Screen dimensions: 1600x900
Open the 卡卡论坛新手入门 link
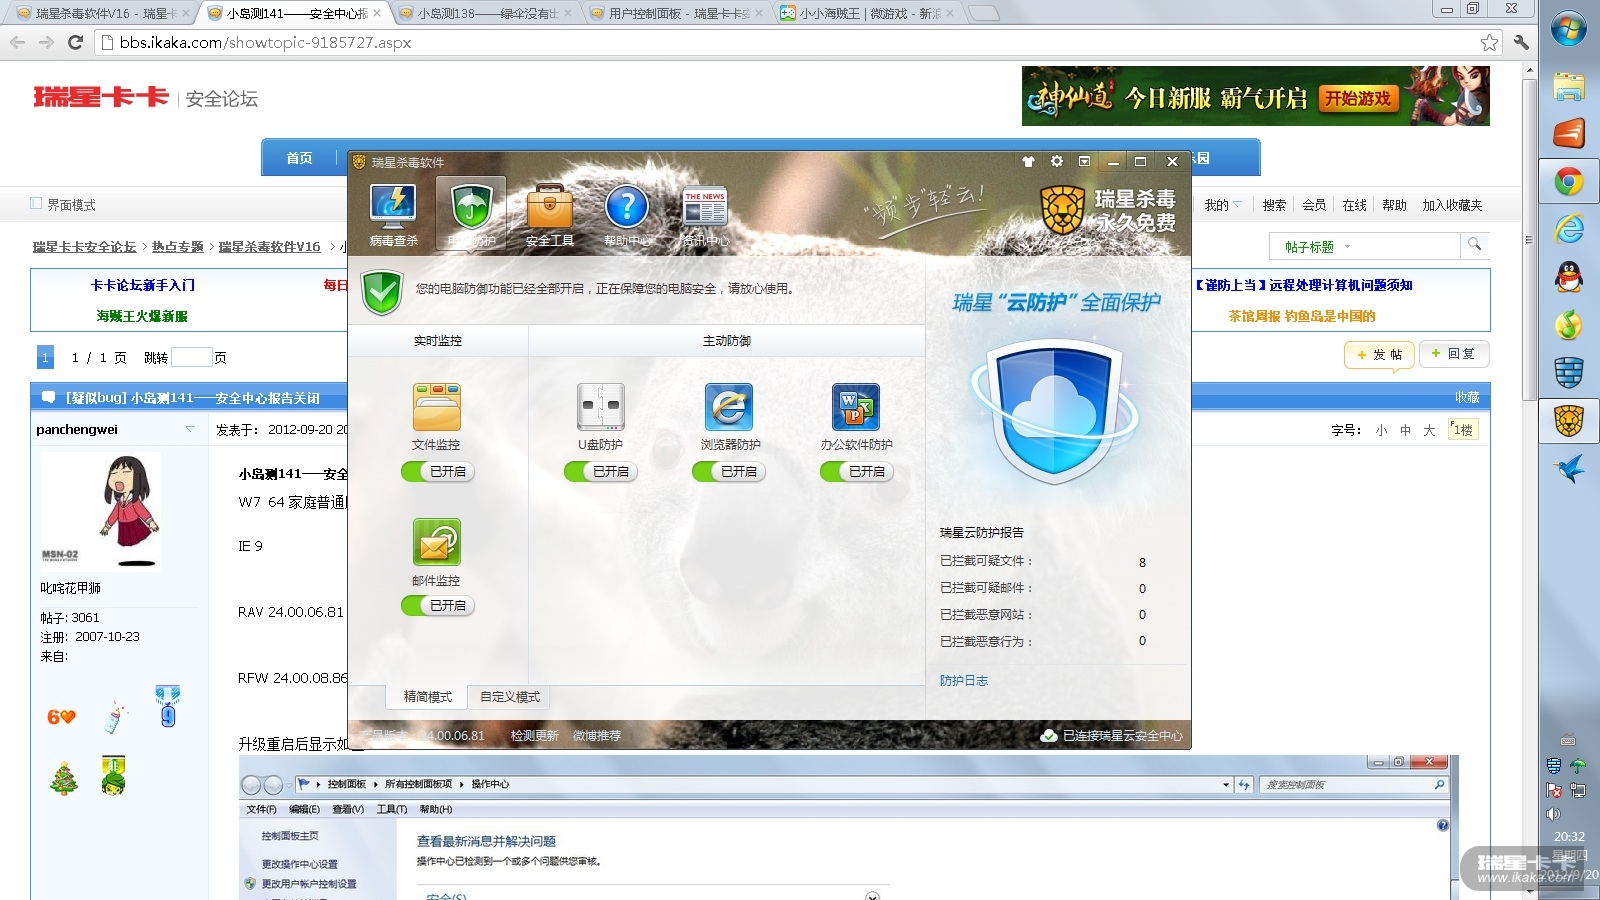point(143,285)
